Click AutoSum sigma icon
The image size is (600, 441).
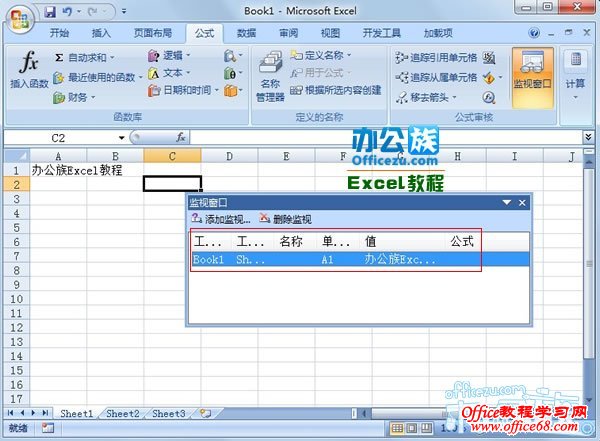point(59,58)
